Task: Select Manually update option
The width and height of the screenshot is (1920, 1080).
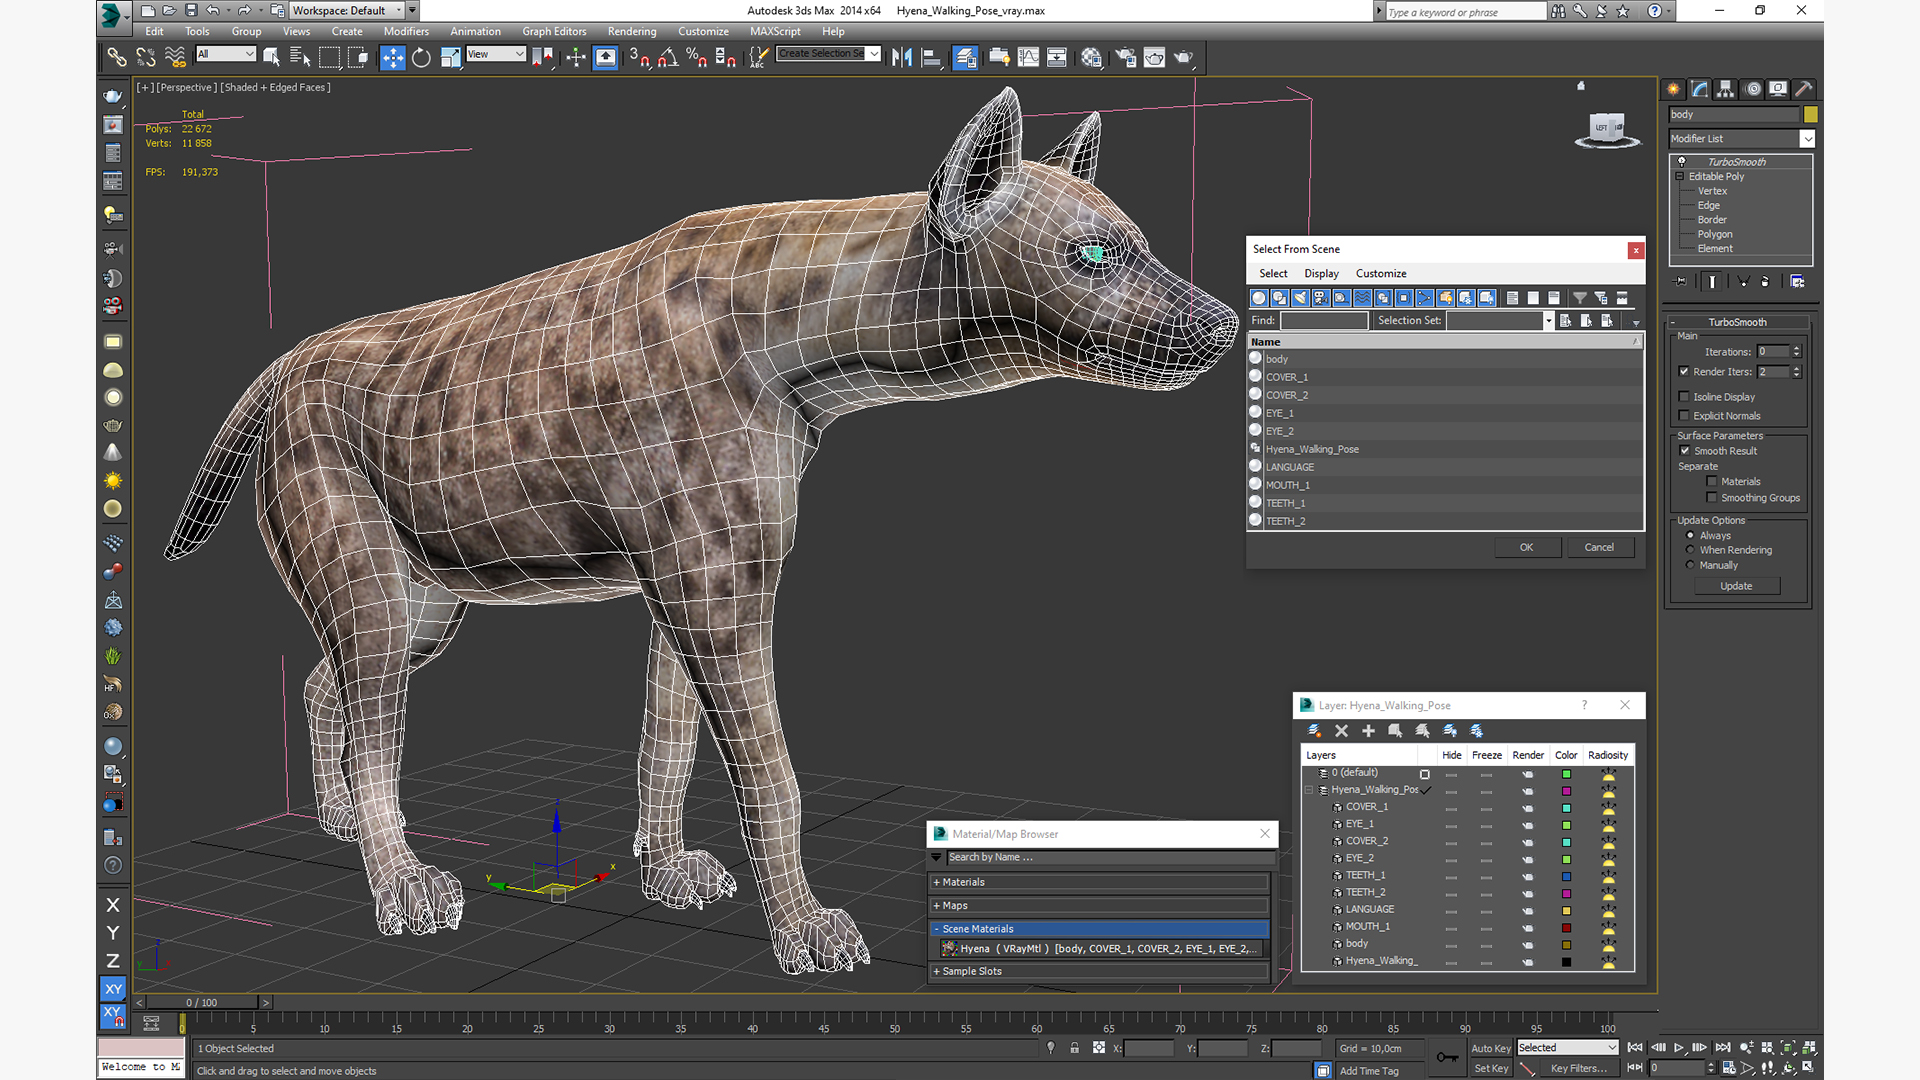Action: click(1691, 565)
